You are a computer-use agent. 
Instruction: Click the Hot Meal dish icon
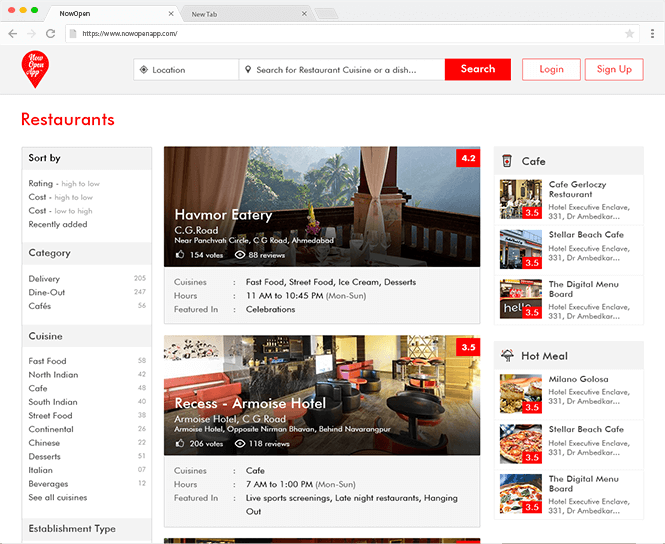point(507,356)
